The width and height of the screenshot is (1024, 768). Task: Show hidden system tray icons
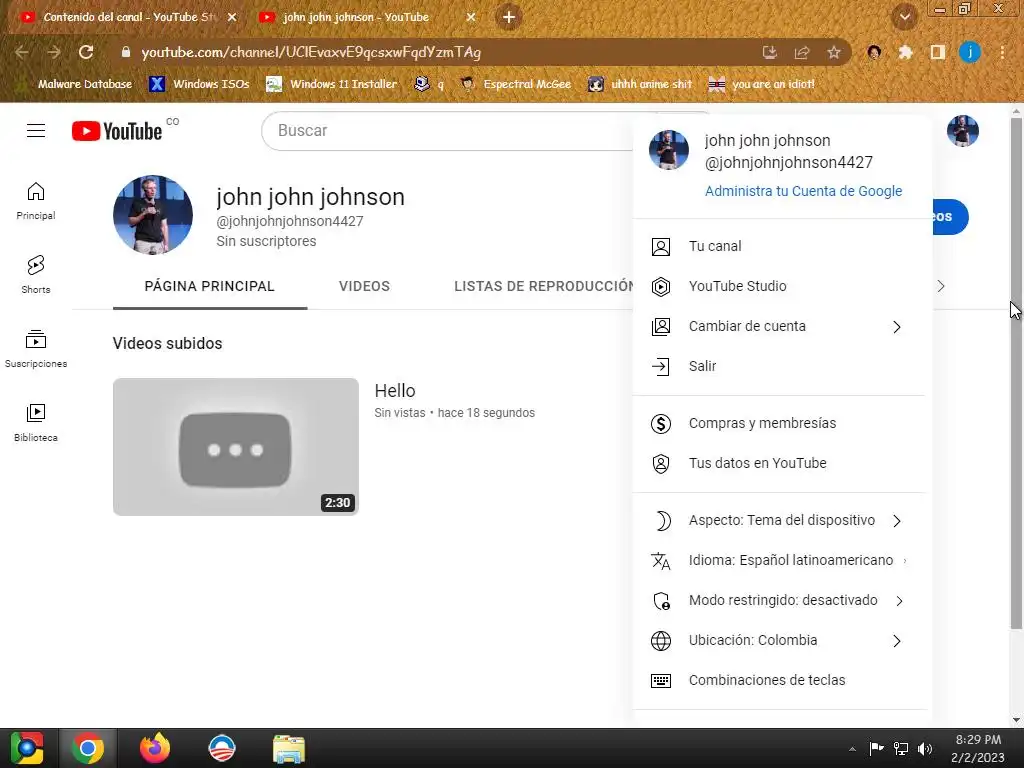pos(852,749)
